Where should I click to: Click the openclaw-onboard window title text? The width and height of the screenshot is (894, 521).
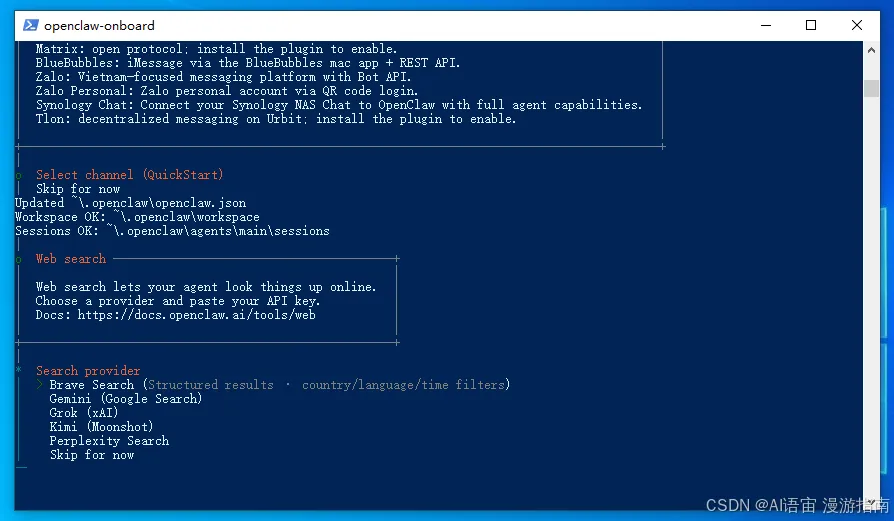click(99, 26)
